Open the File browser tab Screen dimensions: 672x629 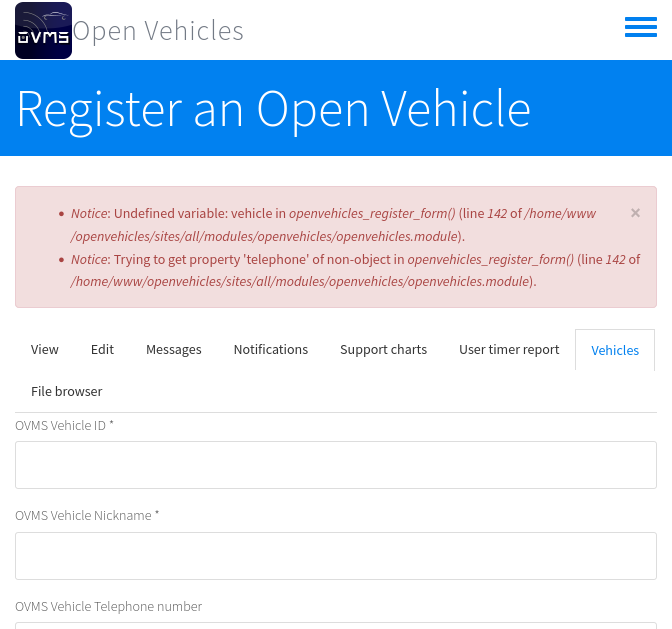point(67,391)
